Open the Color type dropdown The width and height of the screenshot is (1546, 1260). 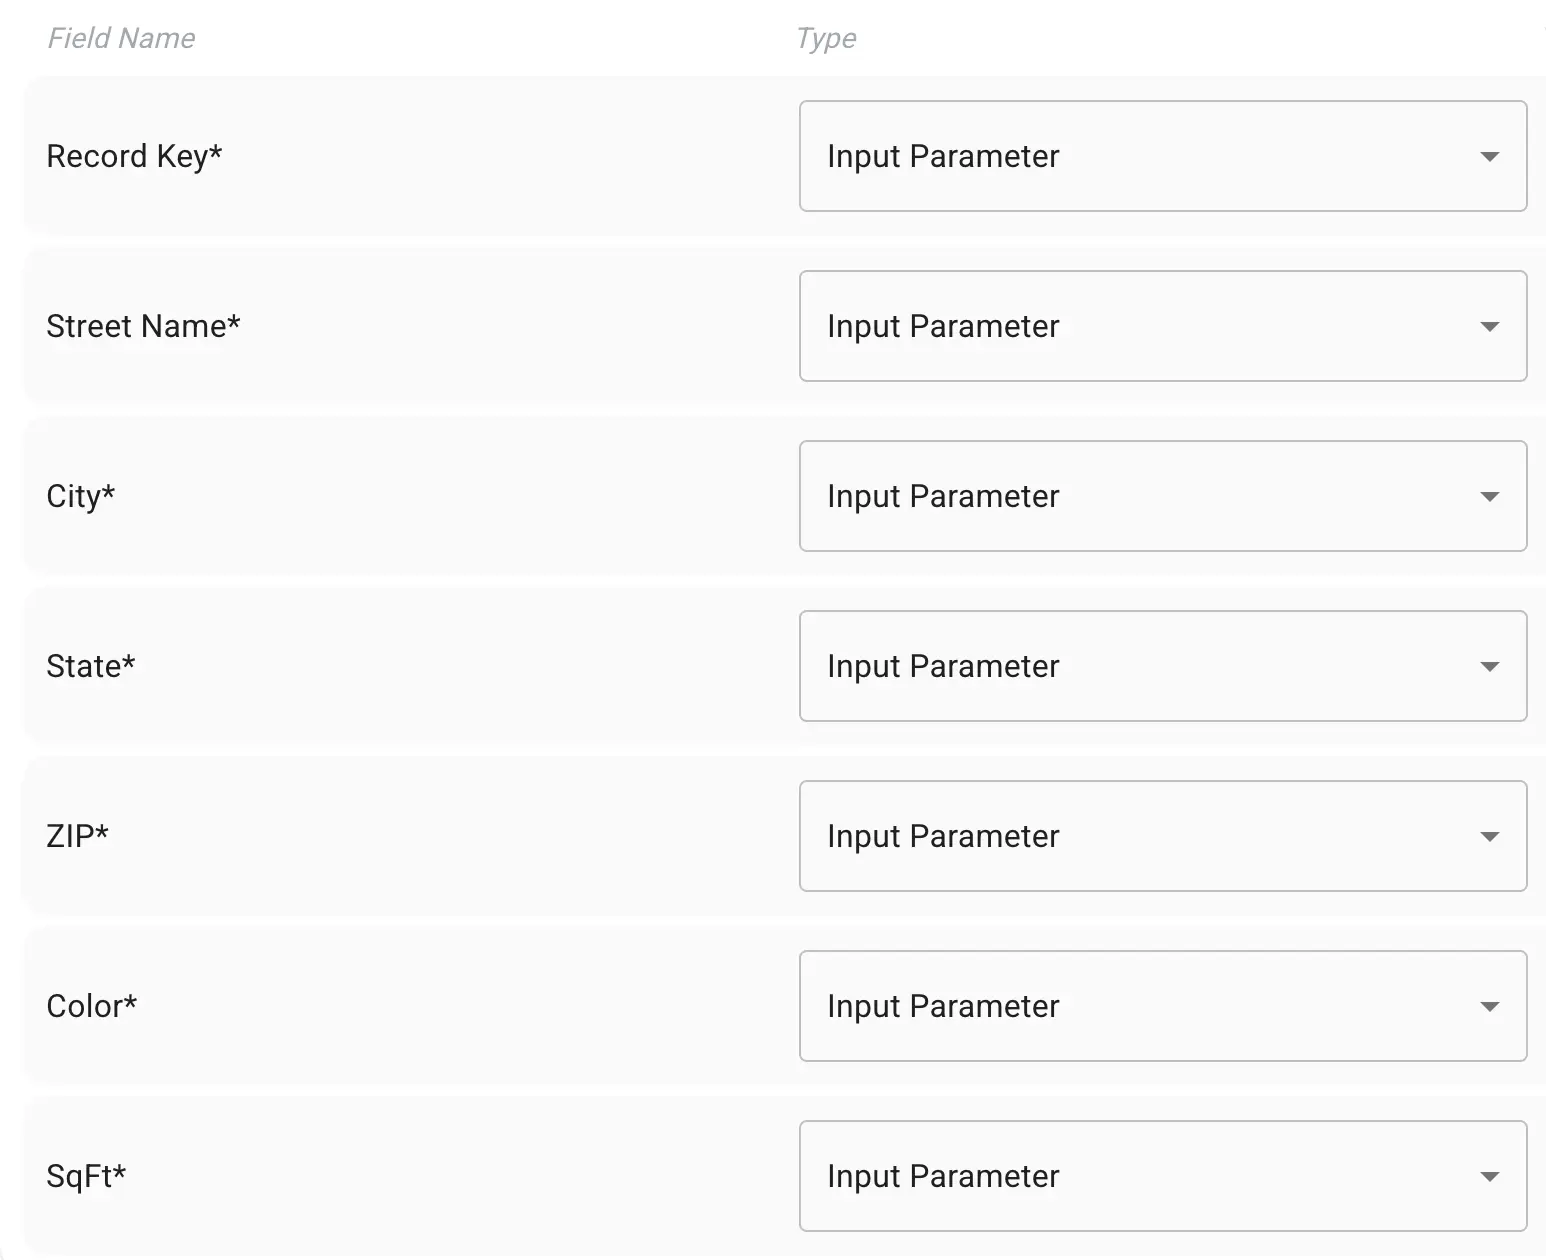[x=1162, y=1006]
